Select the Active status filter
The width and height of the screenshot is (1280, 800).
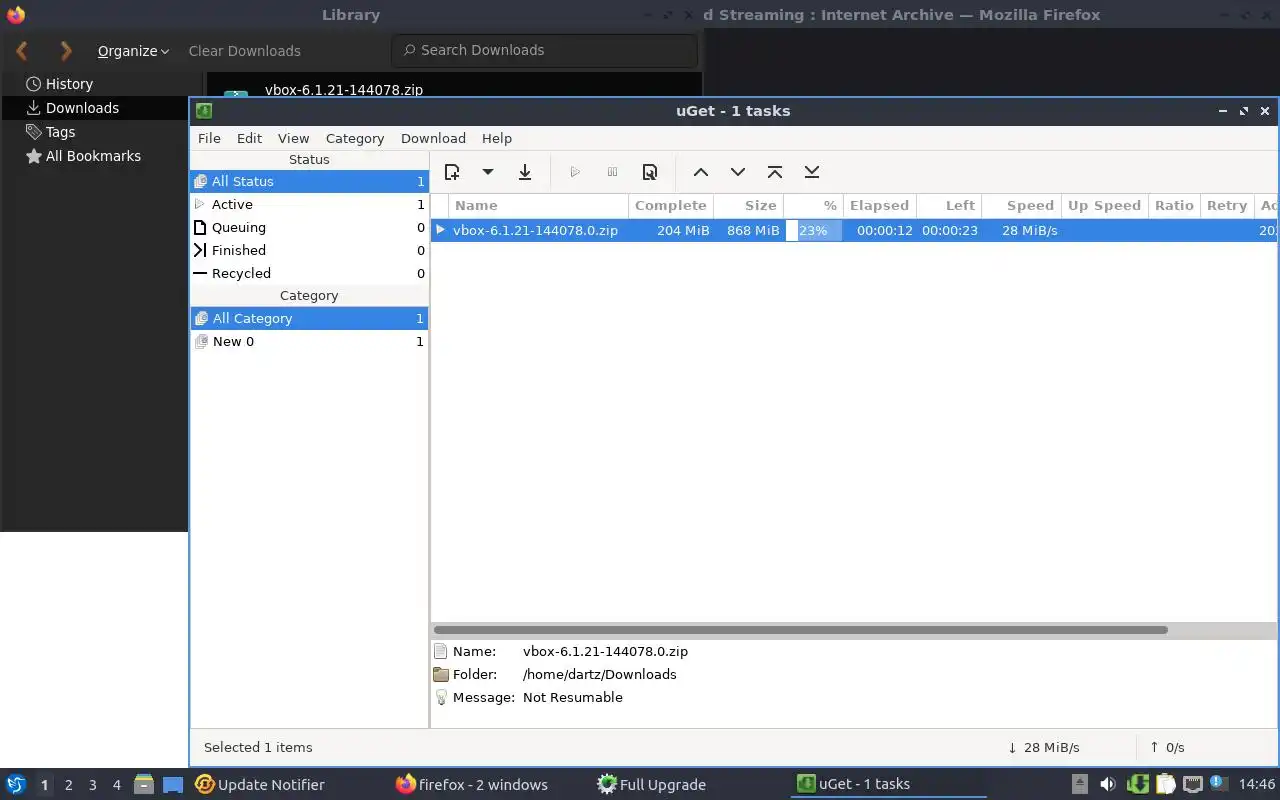click(x=309, y=204)
